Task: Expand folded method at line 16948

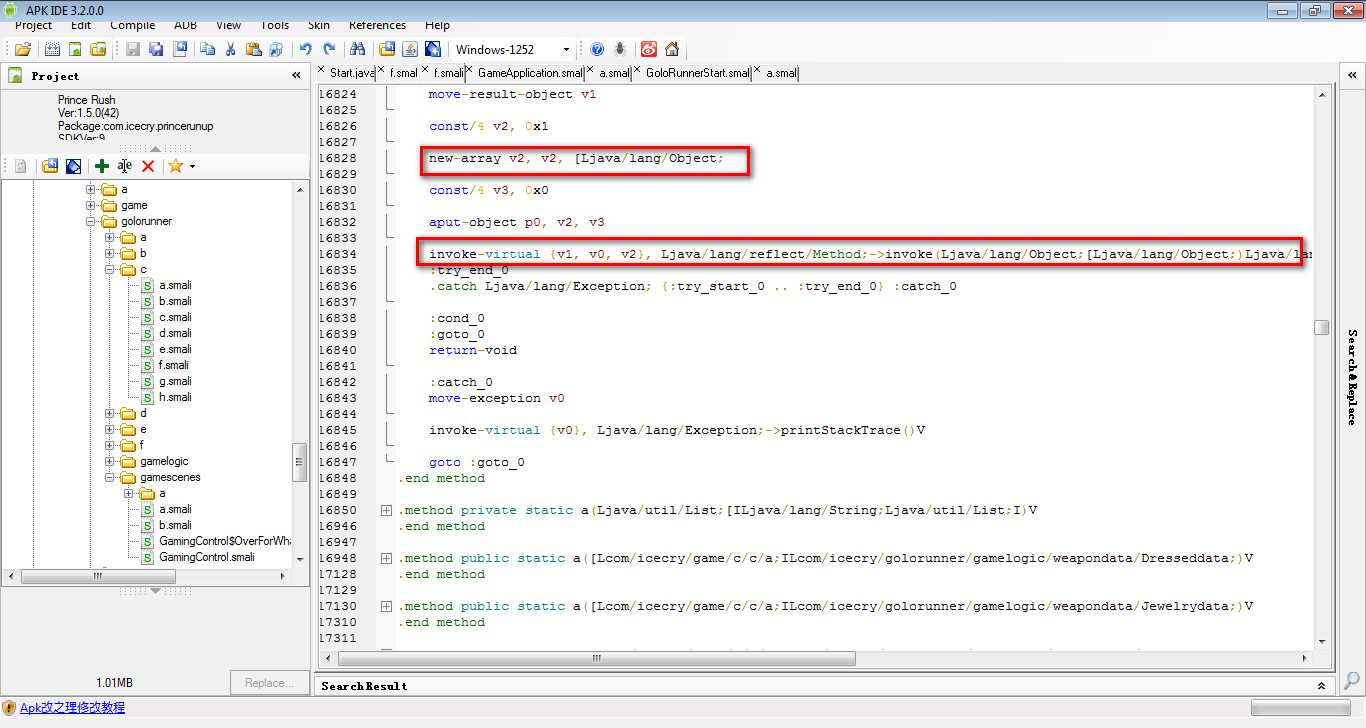Action: click(x=386, y=558)
